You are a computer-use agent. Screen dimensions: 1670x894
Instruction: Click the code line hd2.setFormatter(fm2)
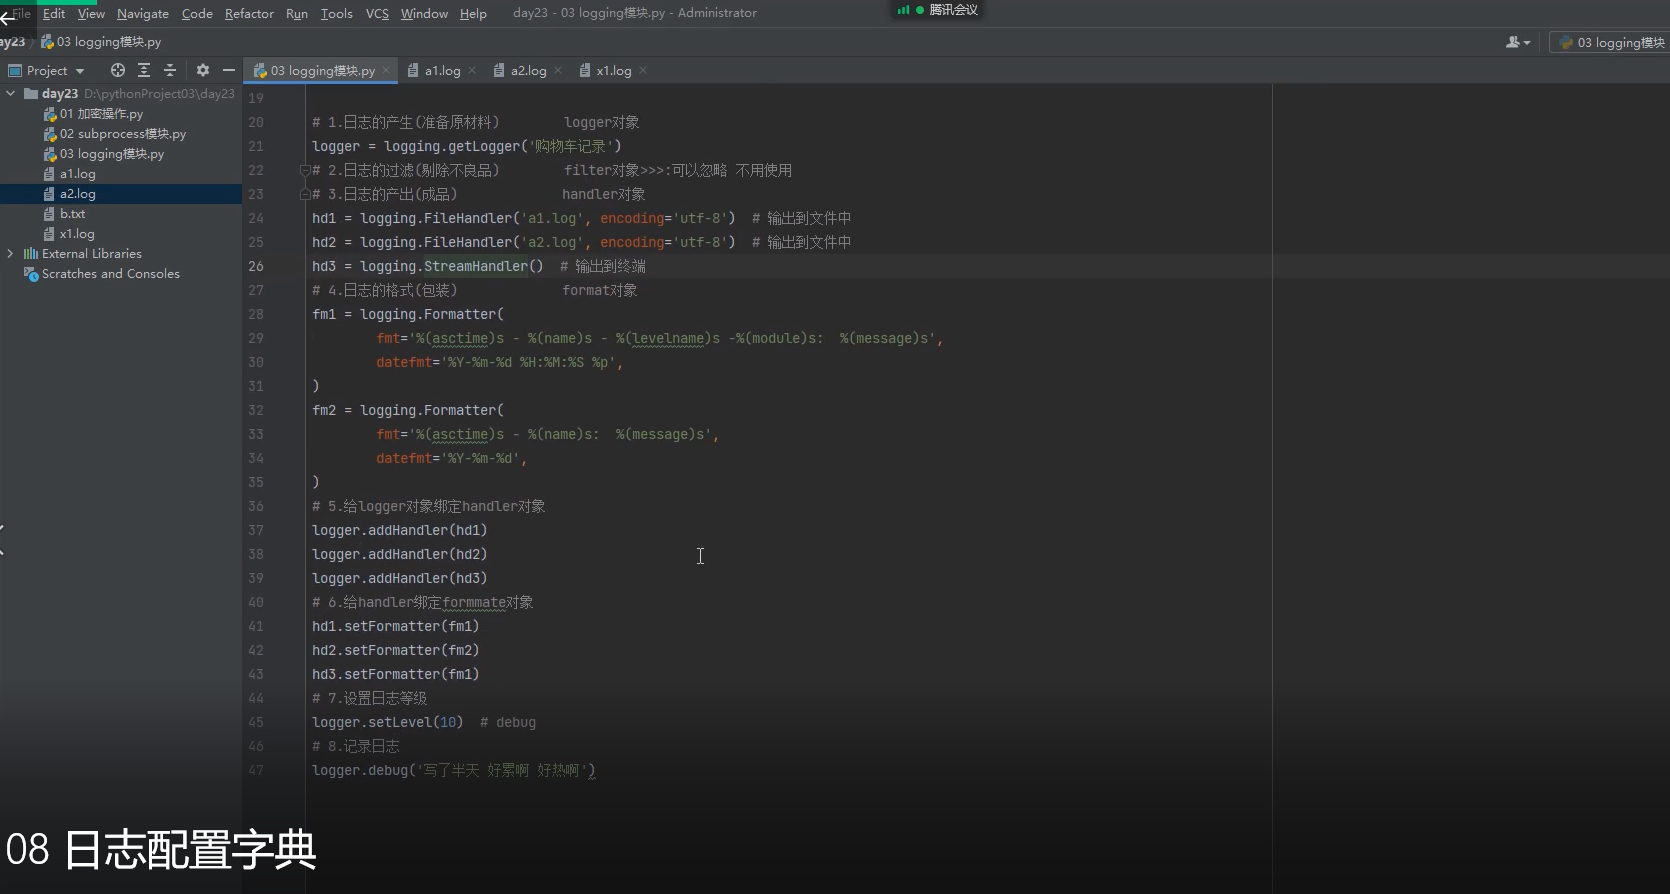[x=396, y=650]
